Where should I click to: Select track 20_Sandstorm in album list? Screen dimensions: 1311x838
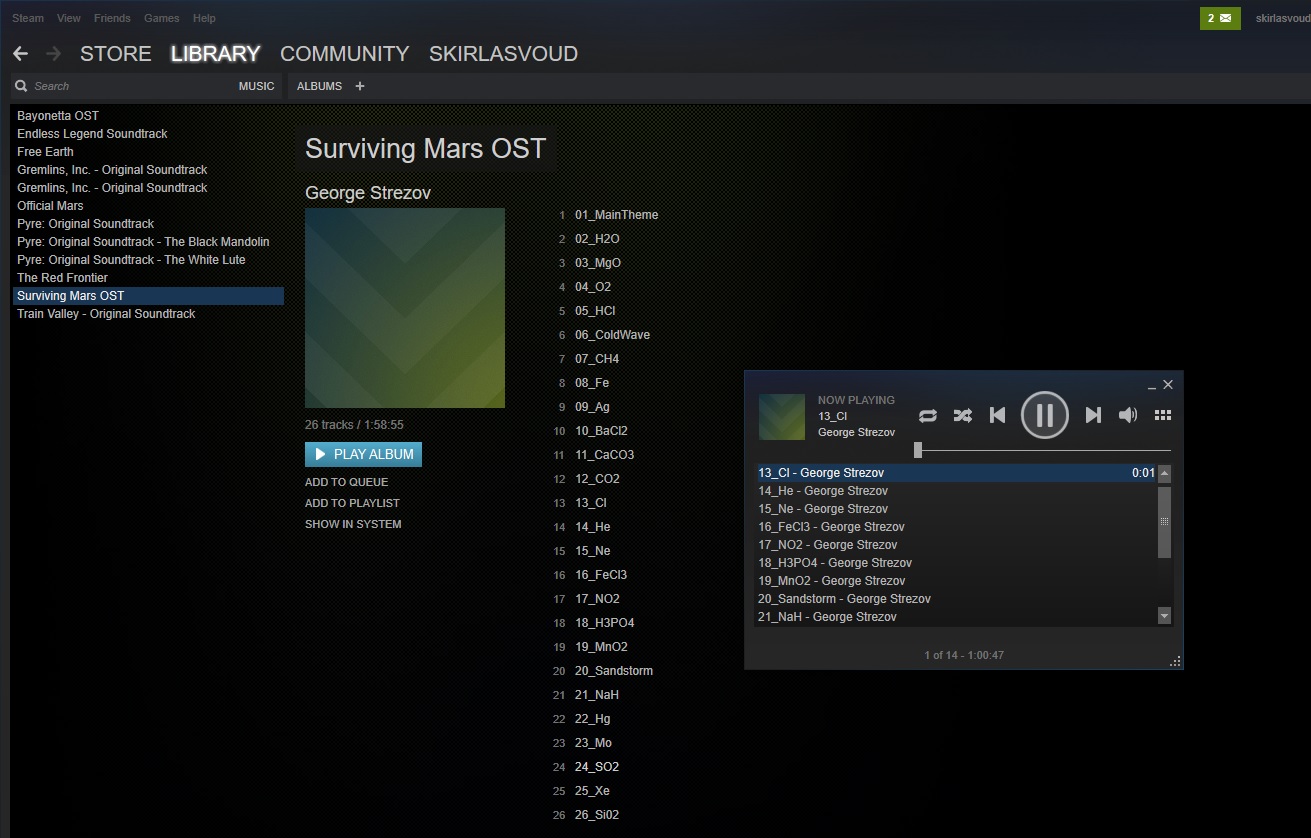pos(614,671)
